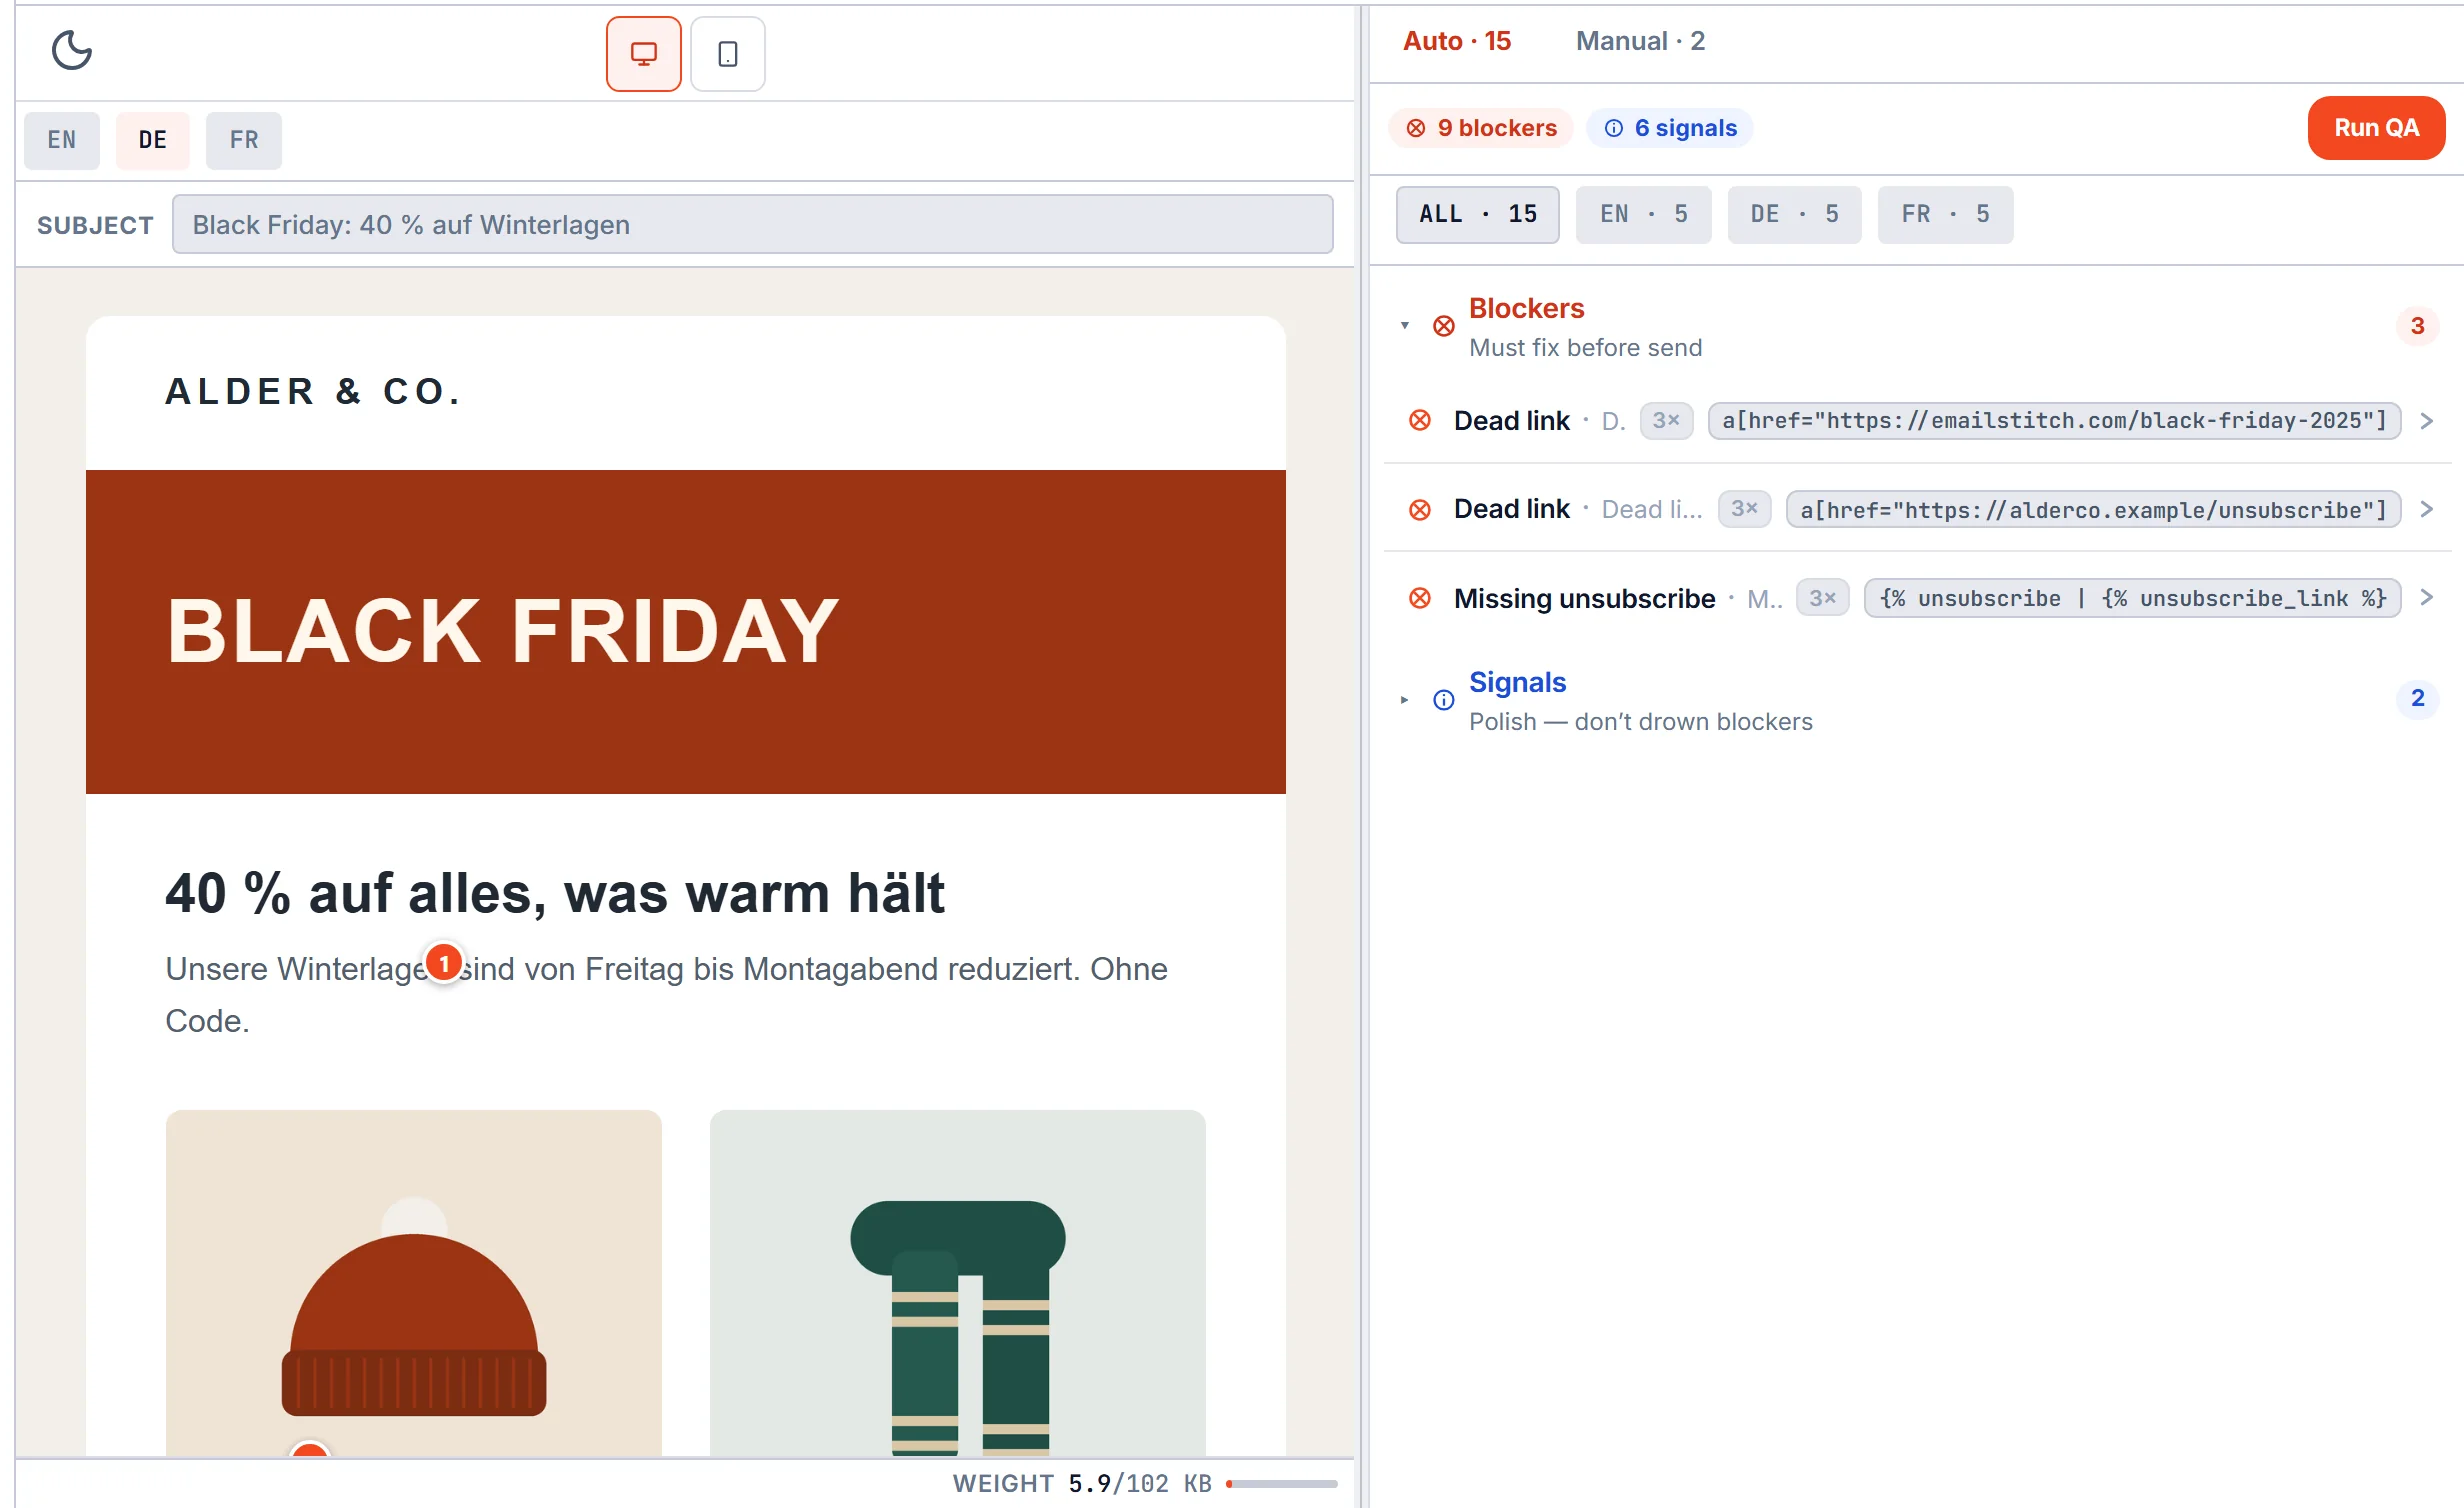Click the 6 signals badge
Image resolution: width=2464 pixels, height=1508 pixels.
coord(1670,128)
